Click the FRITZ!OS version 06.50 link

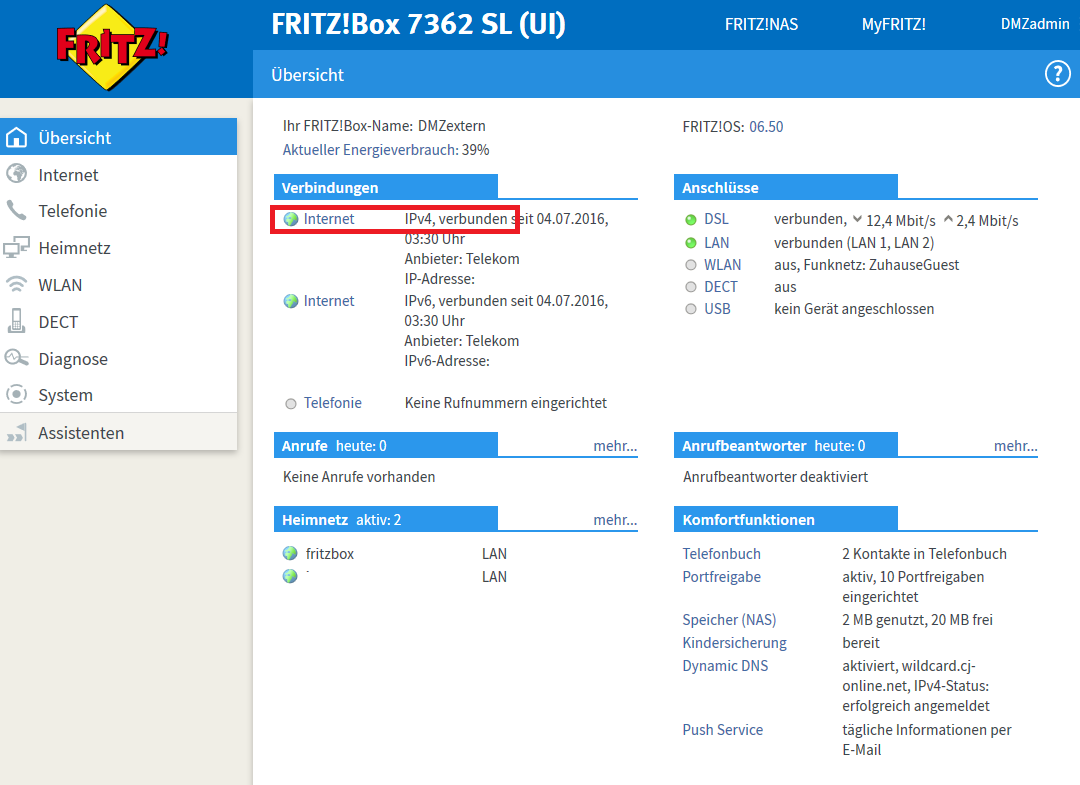(766, 127)
